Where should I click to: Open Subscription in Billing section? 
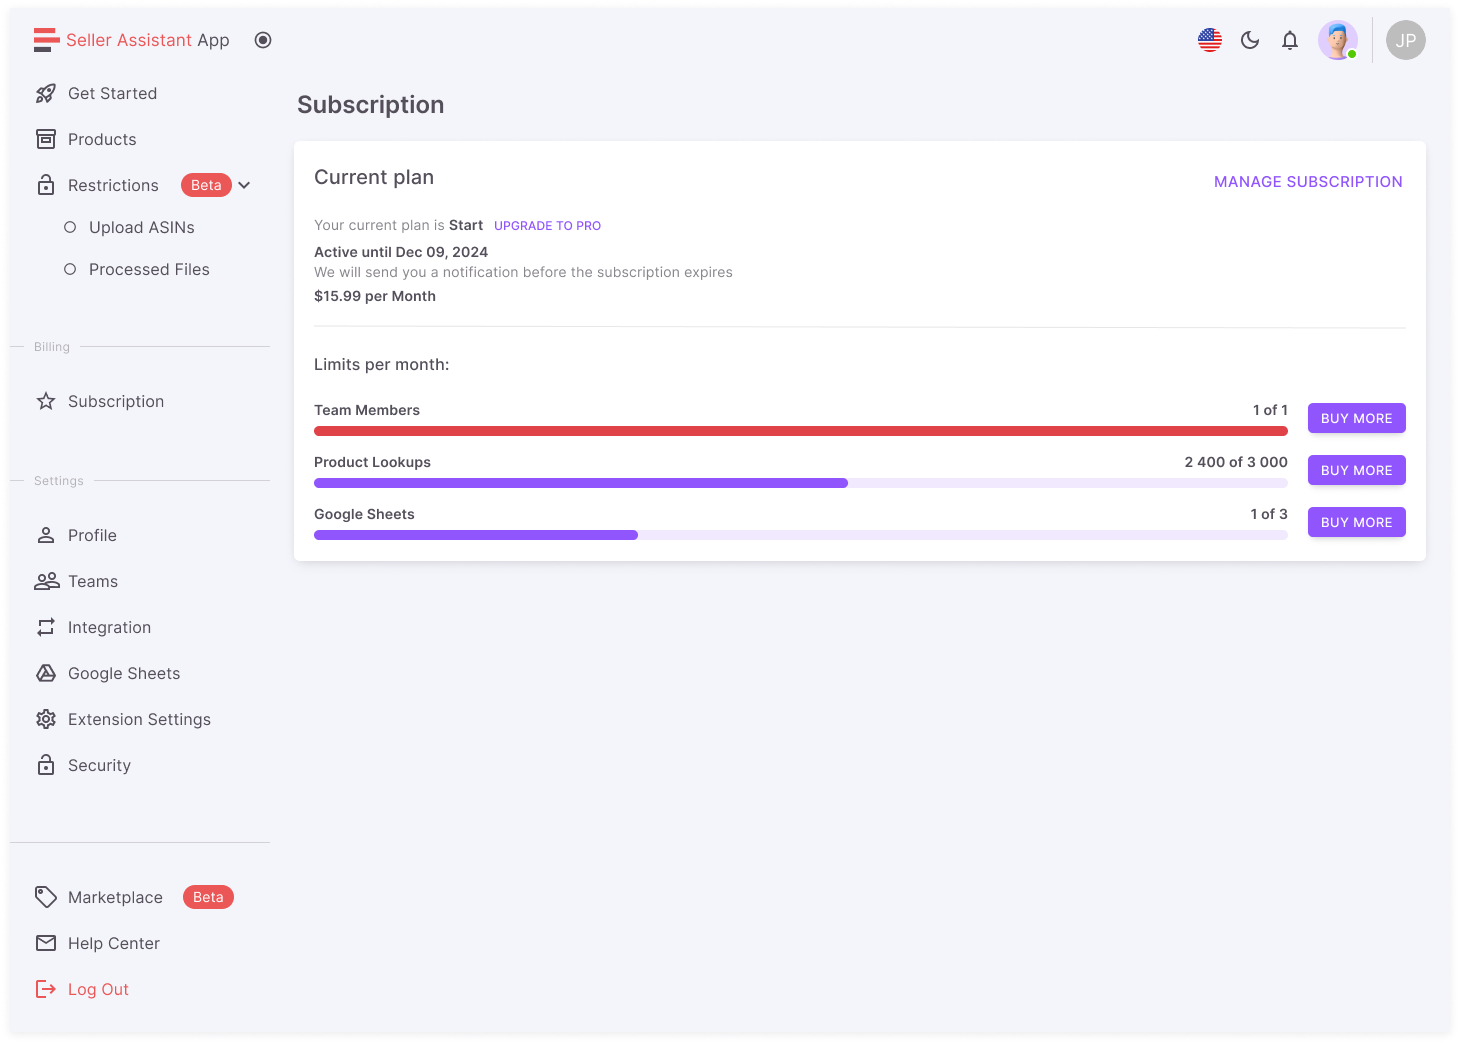tap(115, 401)
